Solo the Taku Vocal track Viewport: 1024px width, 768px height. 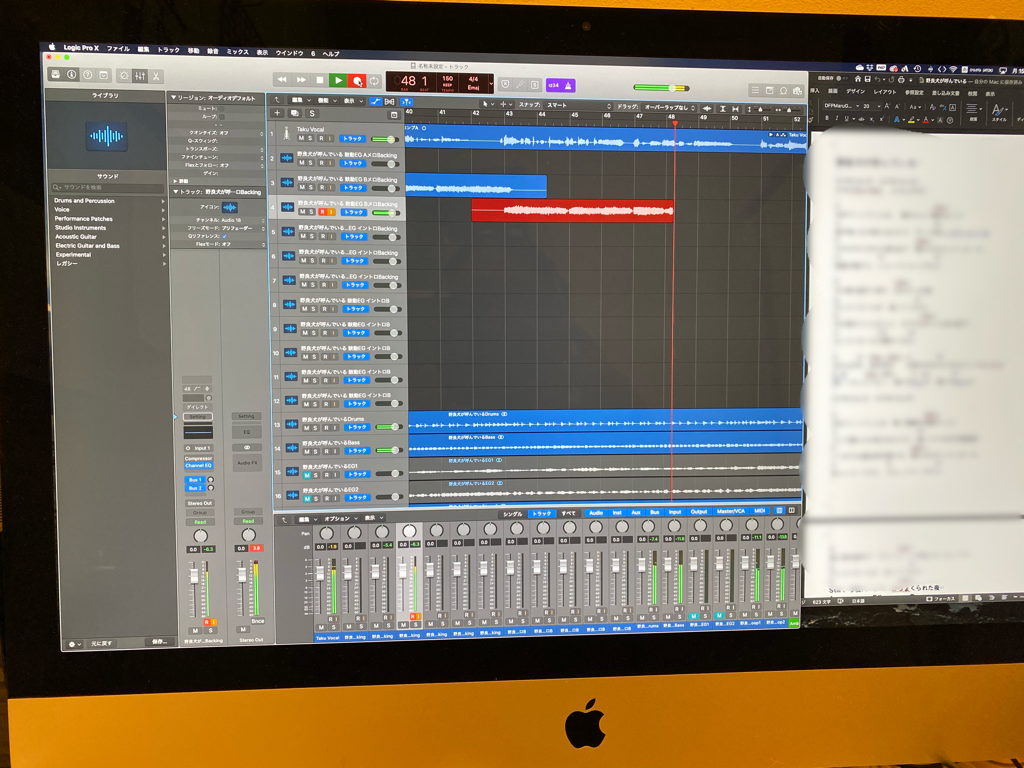[x=310, y=138]
